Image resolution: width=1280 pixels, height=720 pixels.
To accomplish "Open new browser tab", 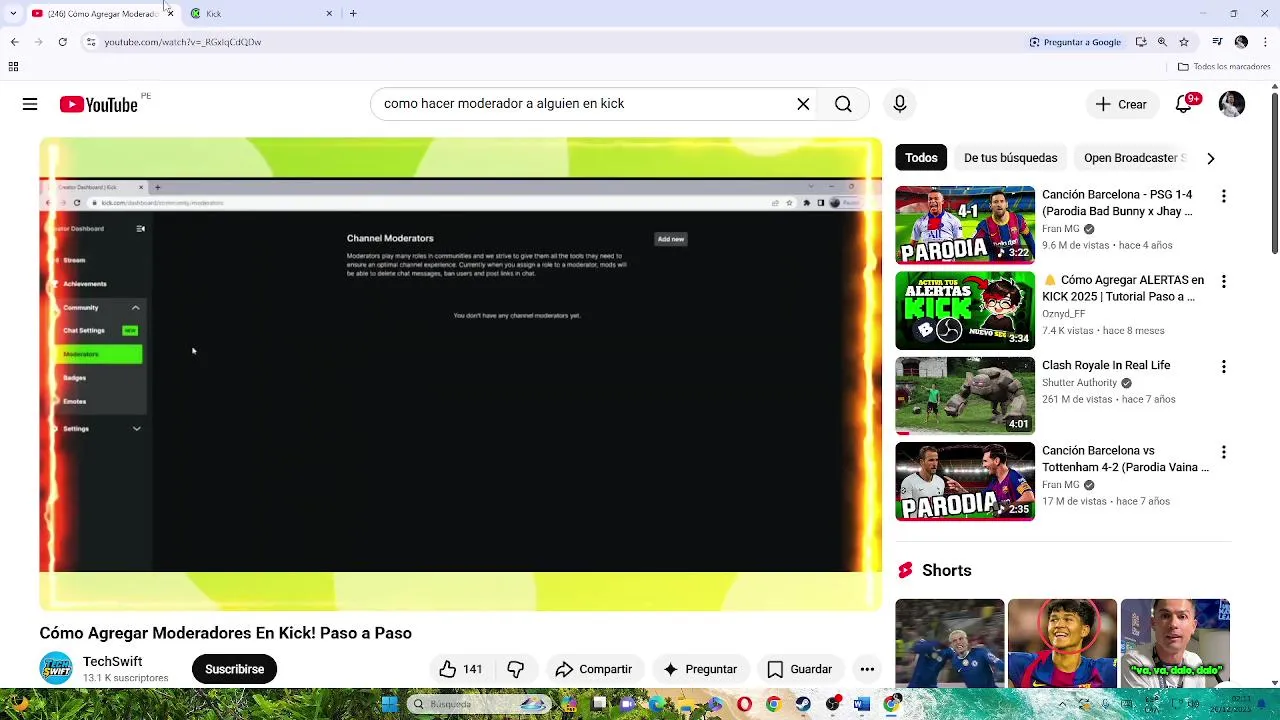I will pyautogui.click(x=353, y=13).
